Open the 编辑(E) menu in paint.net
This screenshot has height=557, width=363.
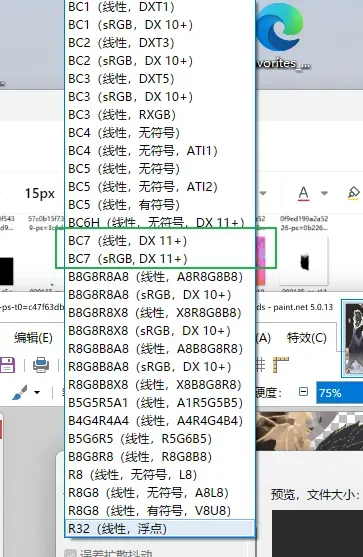pos(33,337)
